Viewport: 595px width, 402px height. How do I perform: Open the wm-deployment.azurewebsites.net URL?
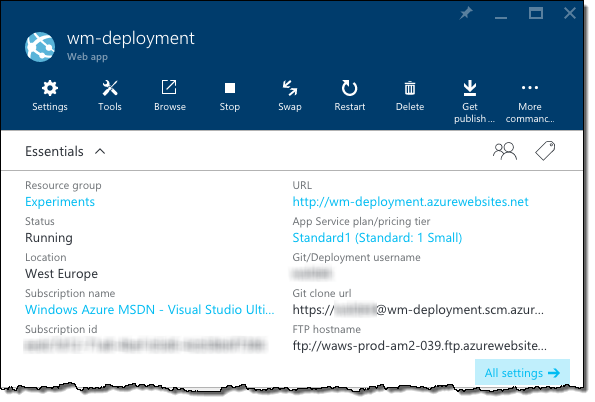click(410, 202)
